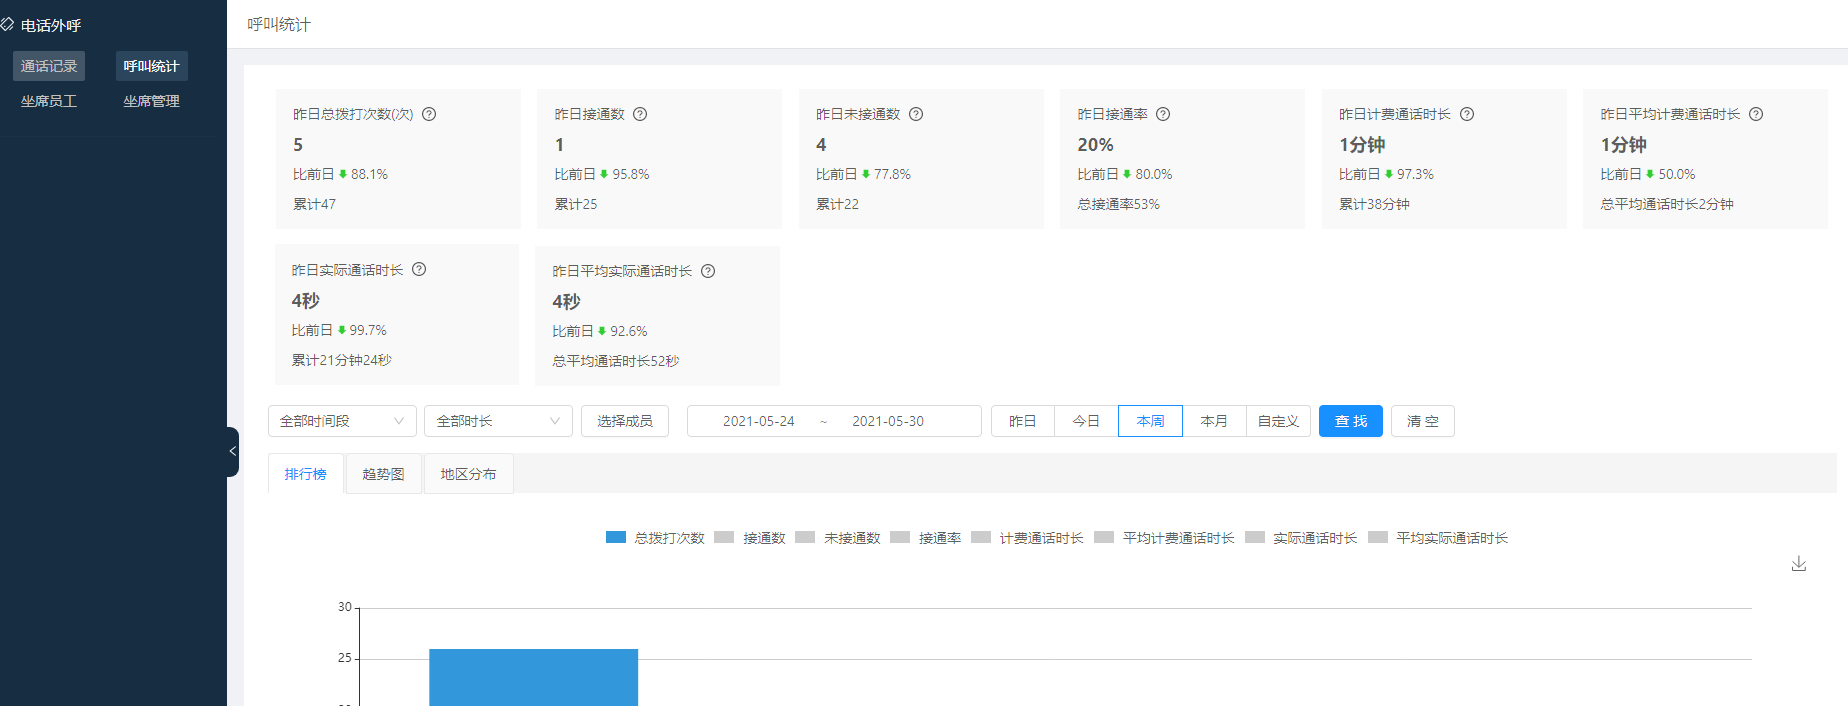Click the 累计21分钟24秒 text
This screenshot has height=706, width=1848.
pyautogui.click(x=341, y=360)
